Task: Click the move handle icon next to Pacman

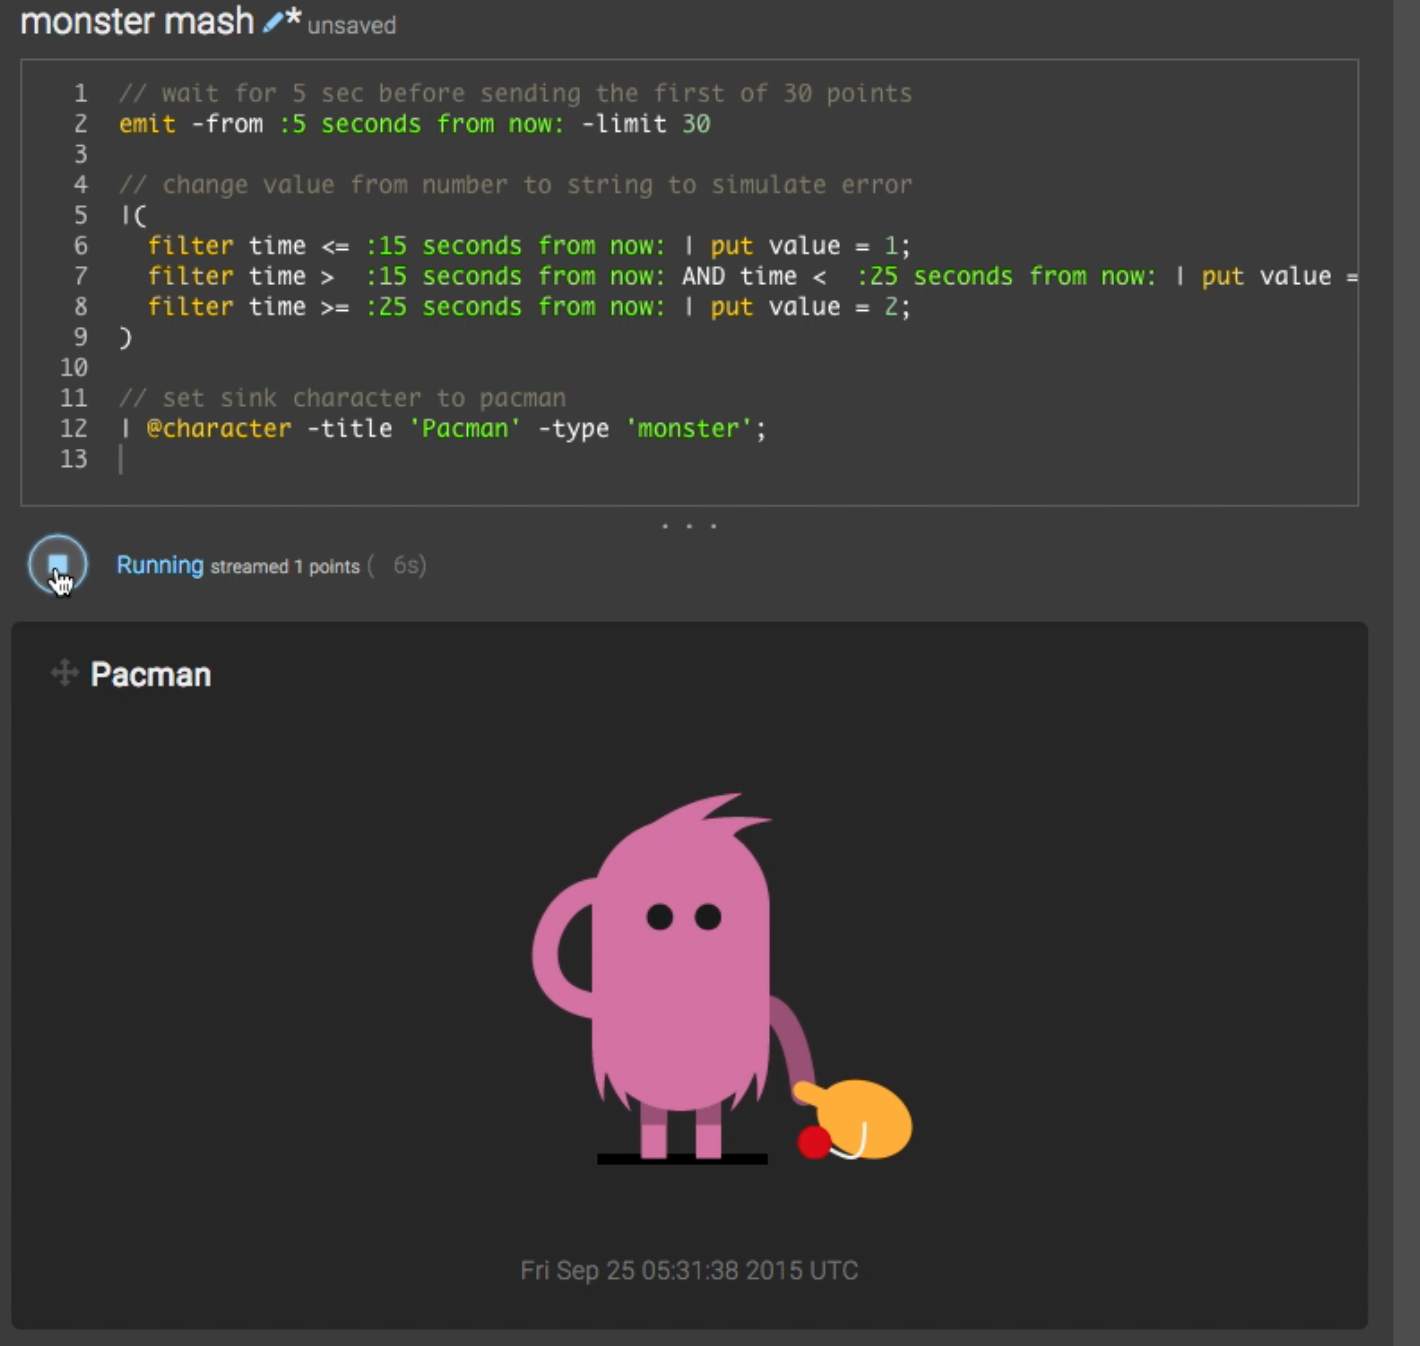Action: click(64, 673)
